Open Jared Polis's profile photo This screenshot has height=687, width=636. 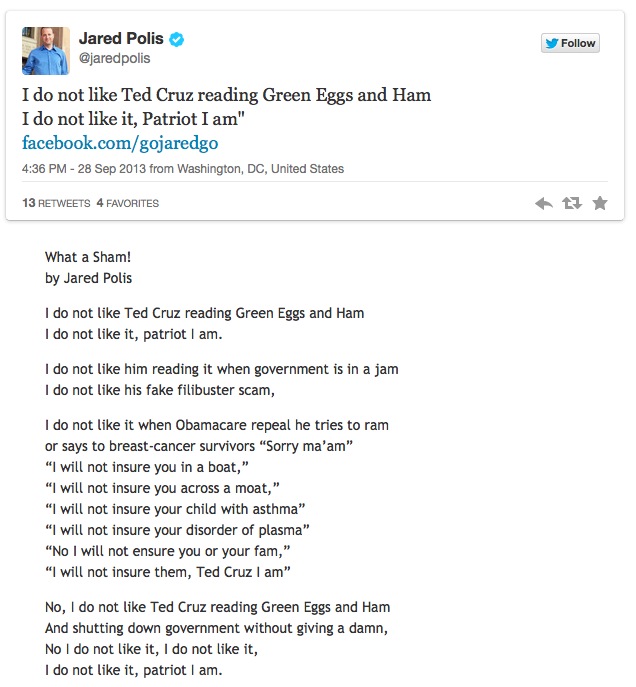click(46, 51)
